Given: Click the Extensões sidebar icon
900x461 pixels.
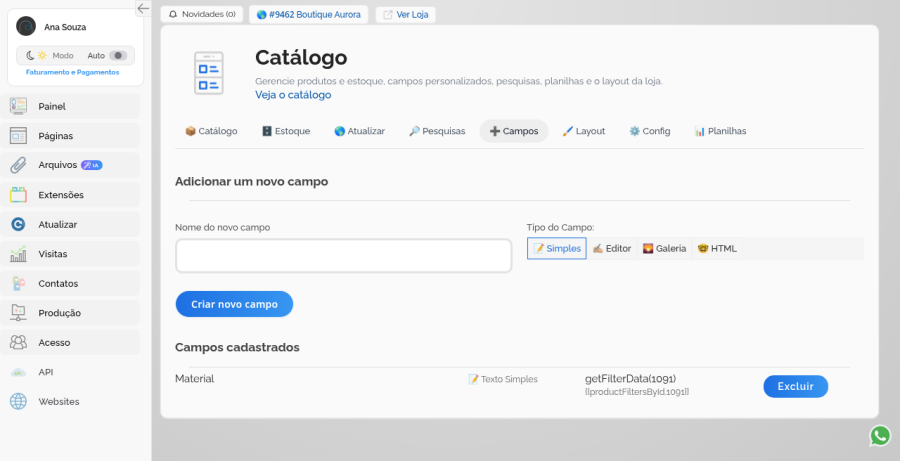Looking at the screenshot, I should (18, 195).
